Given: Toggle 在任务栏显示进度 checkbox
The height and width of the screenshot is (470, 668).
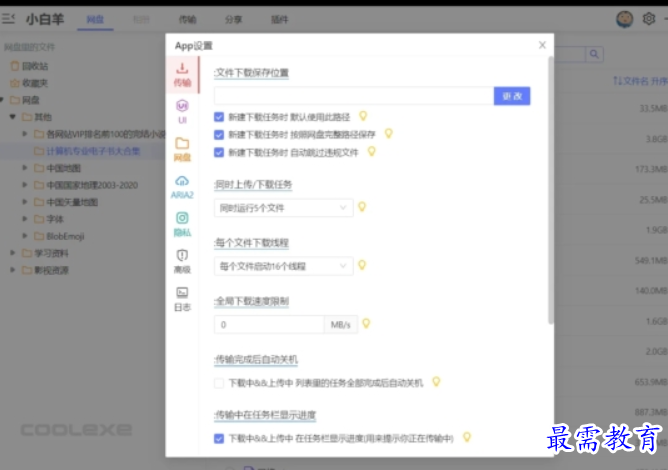Looking at the screenshot, I should (x=219, y=438).
